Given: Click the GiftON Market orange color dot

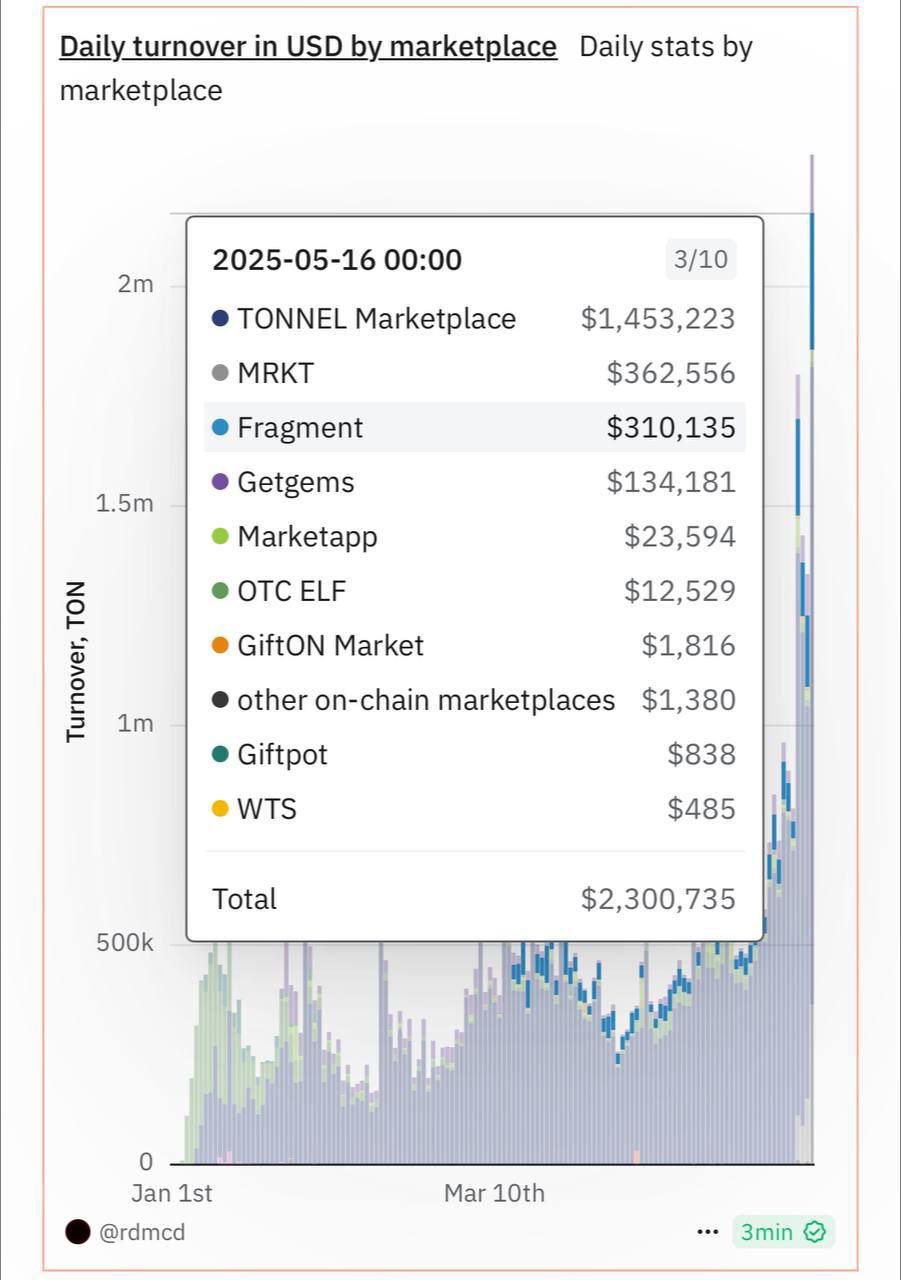Looking at the screenshot, I should click(221, 646).
